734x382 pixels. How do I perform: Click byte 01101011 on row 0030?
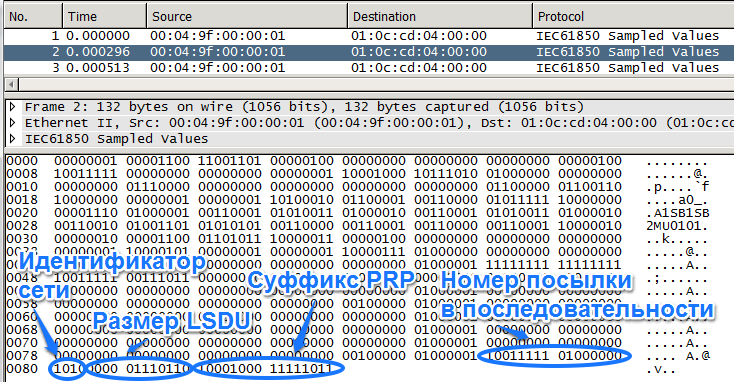pos(229,239)
